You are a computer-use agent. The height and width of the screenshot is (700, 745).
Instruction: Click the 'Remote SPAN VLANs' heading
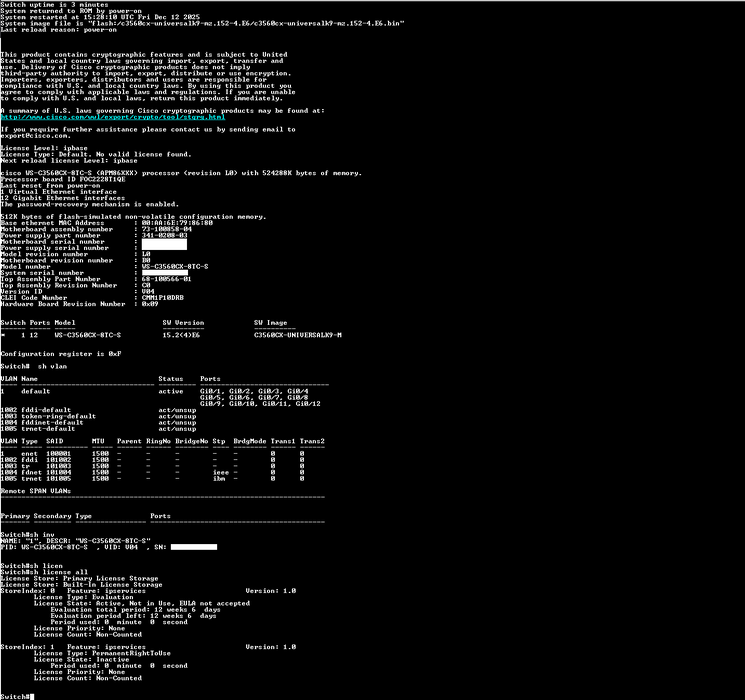tap(36, 491)
